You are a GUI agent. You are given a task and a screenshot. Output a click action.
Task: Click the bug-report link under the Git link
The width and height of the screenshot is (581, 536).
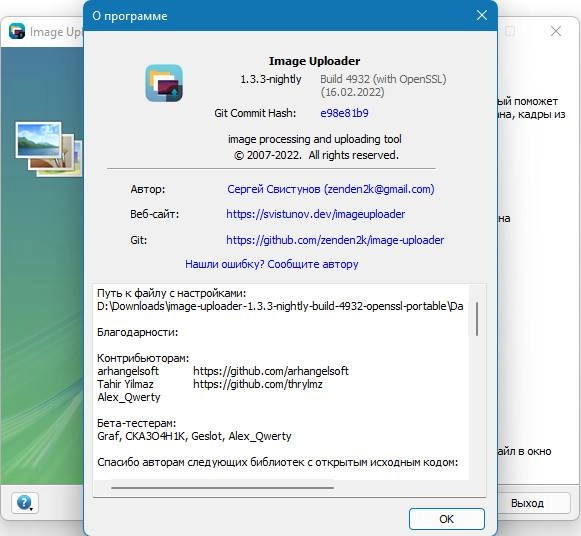[272, 264]
